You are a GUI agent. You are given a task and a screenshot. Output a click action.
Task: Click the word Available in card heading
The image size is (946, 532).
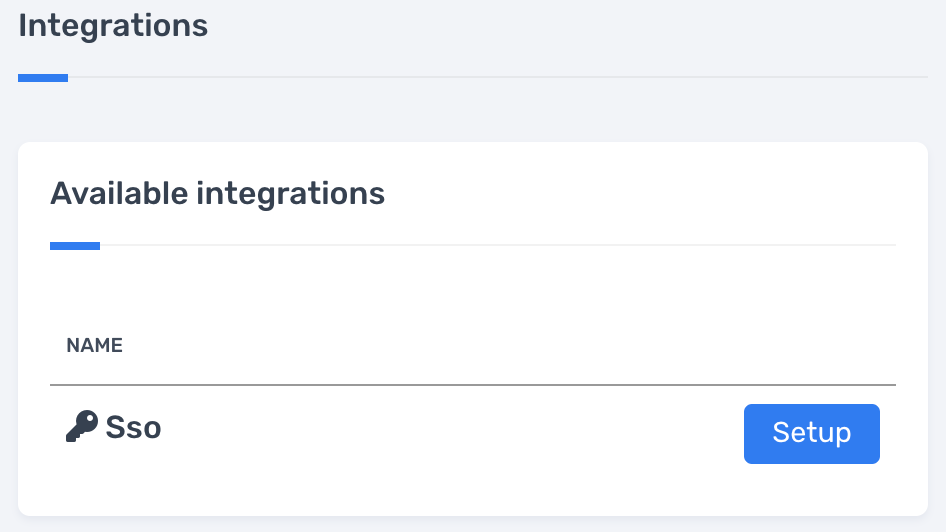tap(119, 193)
